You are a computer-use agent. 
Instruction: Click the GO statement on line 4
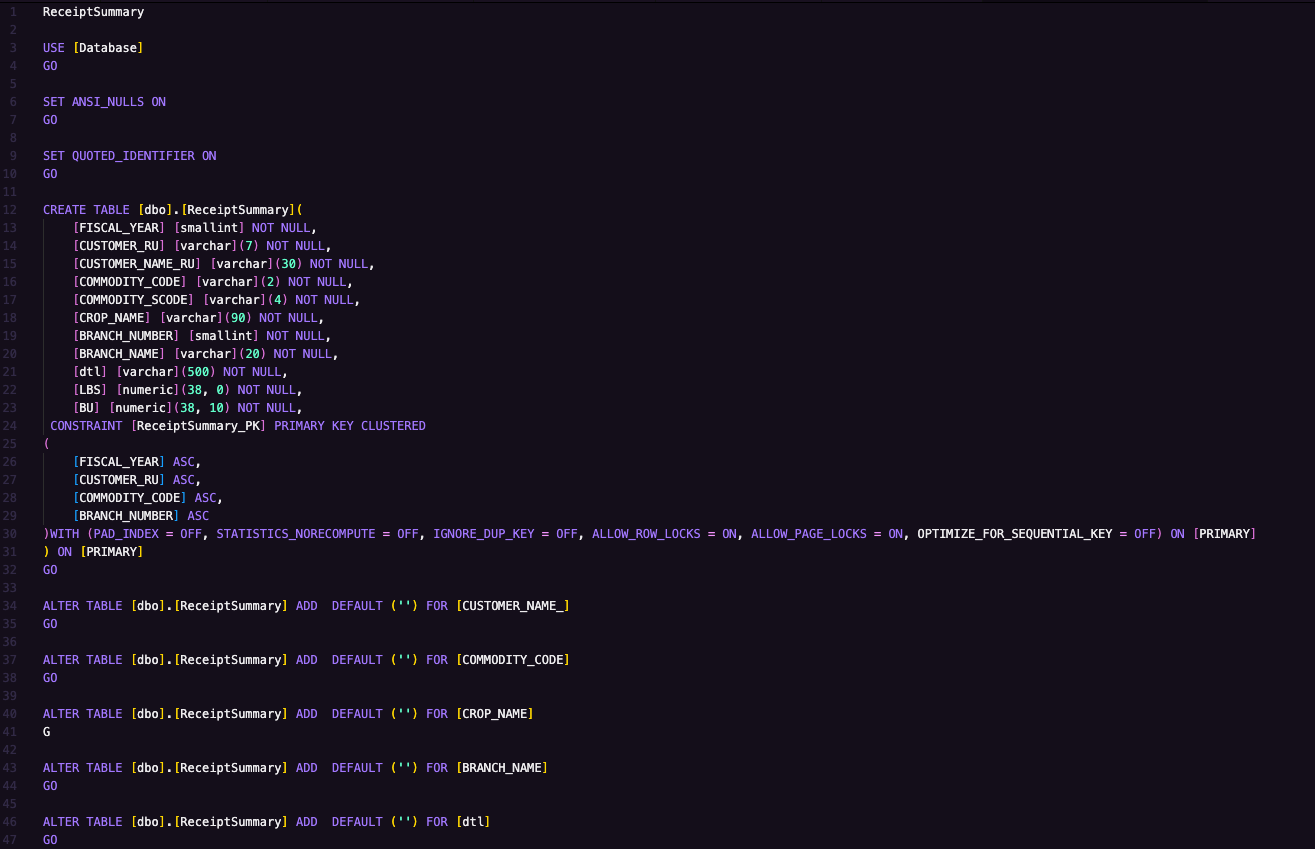(50, 66)
